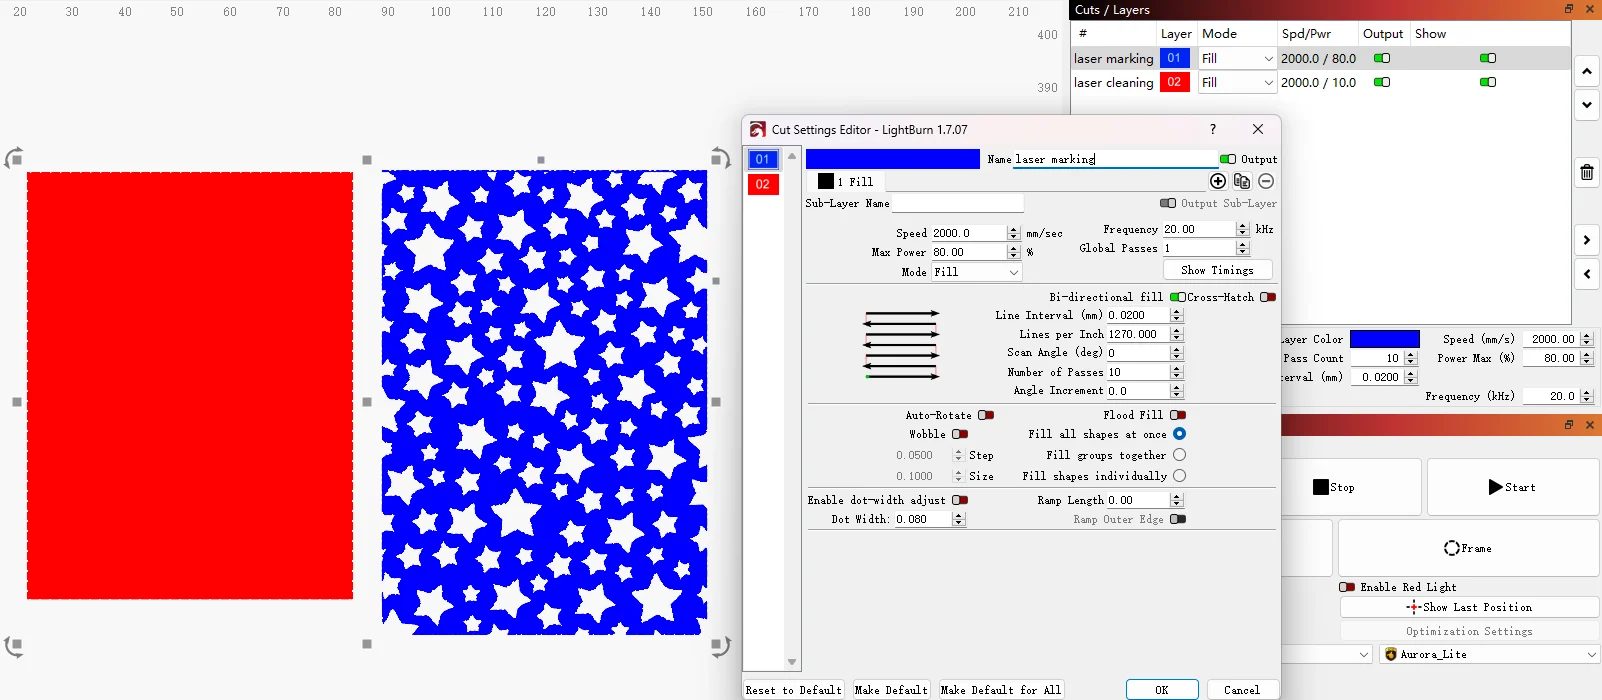1602x700 pixels.
Task: Click the blue 01 layer badge in Cuts / Layers
Action: (x=1174, y=58)
